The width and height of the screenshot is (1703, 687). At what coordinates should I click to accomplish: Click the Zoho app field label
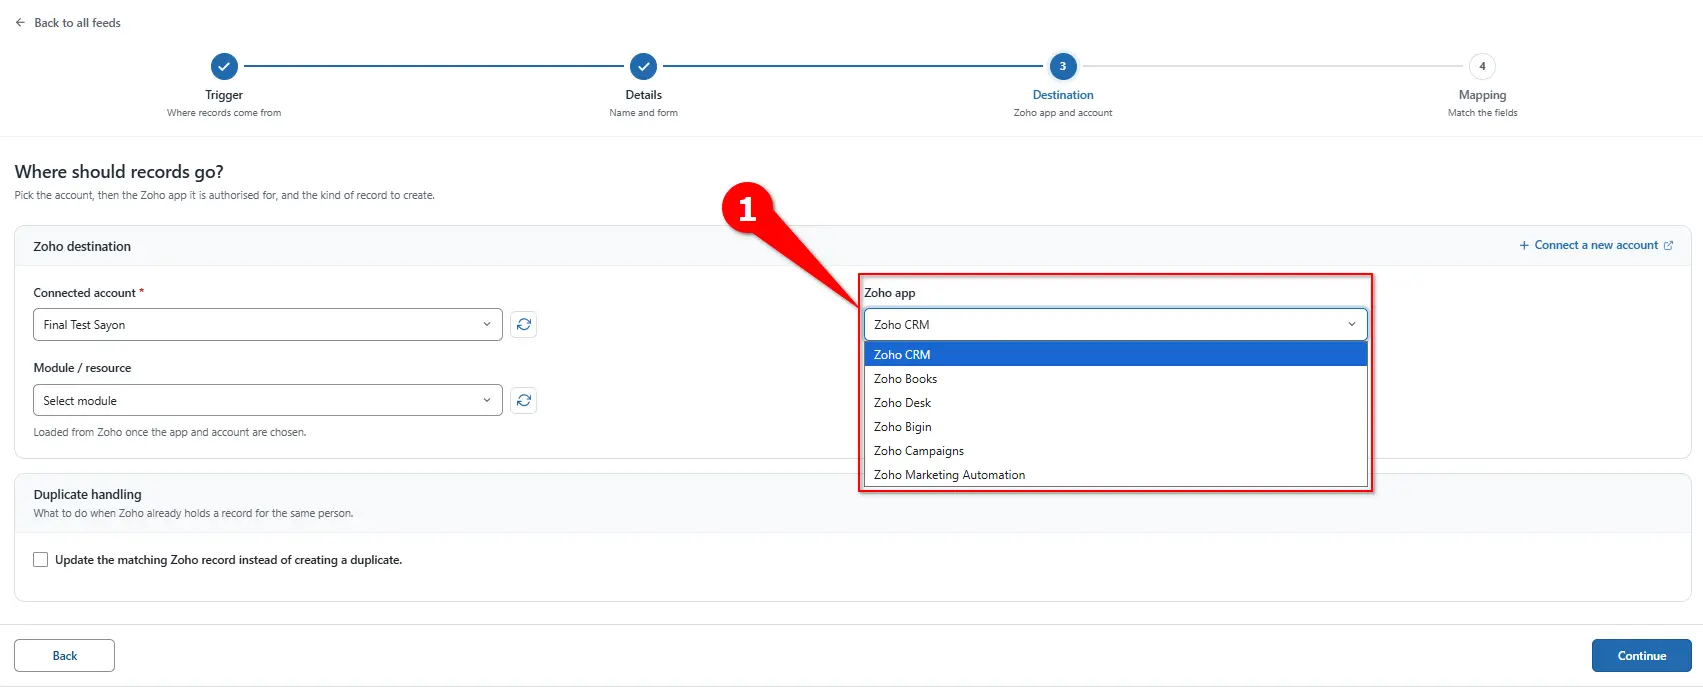[889, 293]
